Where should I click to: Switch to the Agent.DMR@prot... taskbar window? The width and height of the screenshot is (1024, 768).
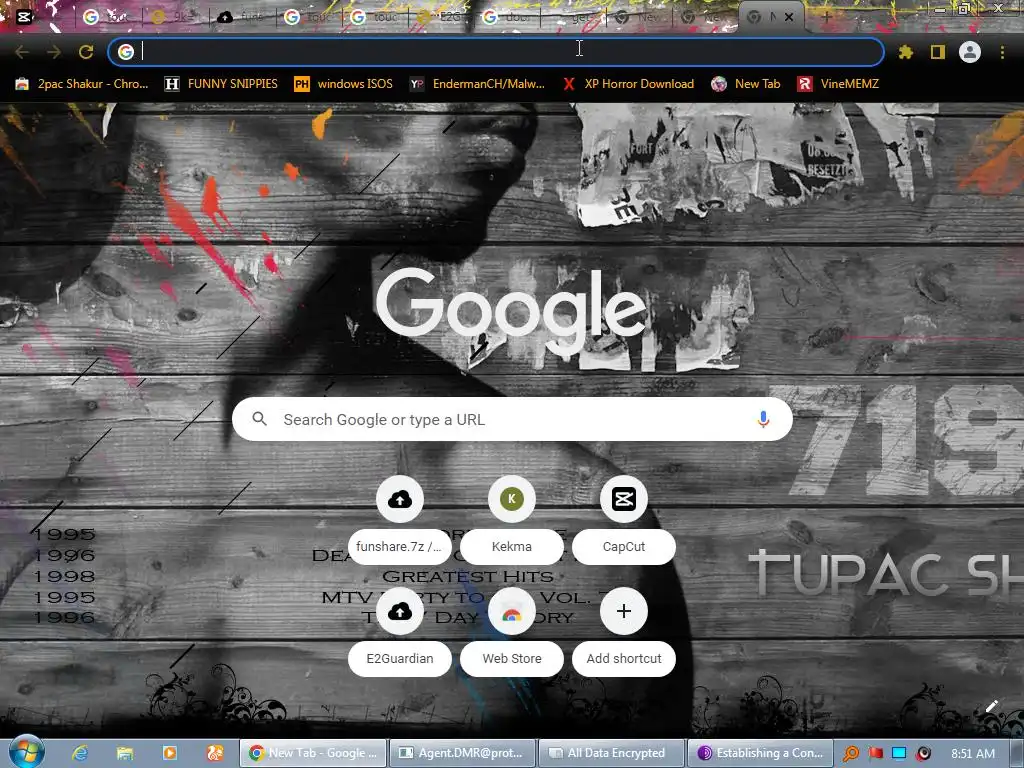point(462,753)
